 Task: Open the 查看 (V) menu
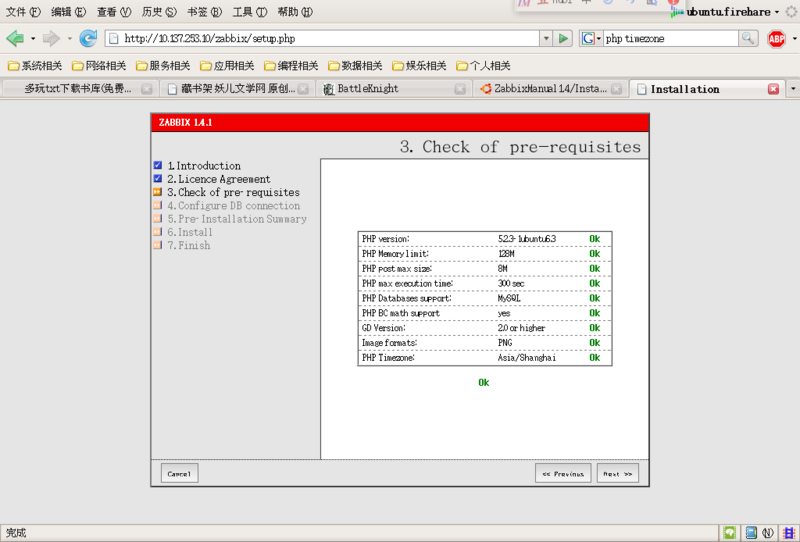coord(114,12)
